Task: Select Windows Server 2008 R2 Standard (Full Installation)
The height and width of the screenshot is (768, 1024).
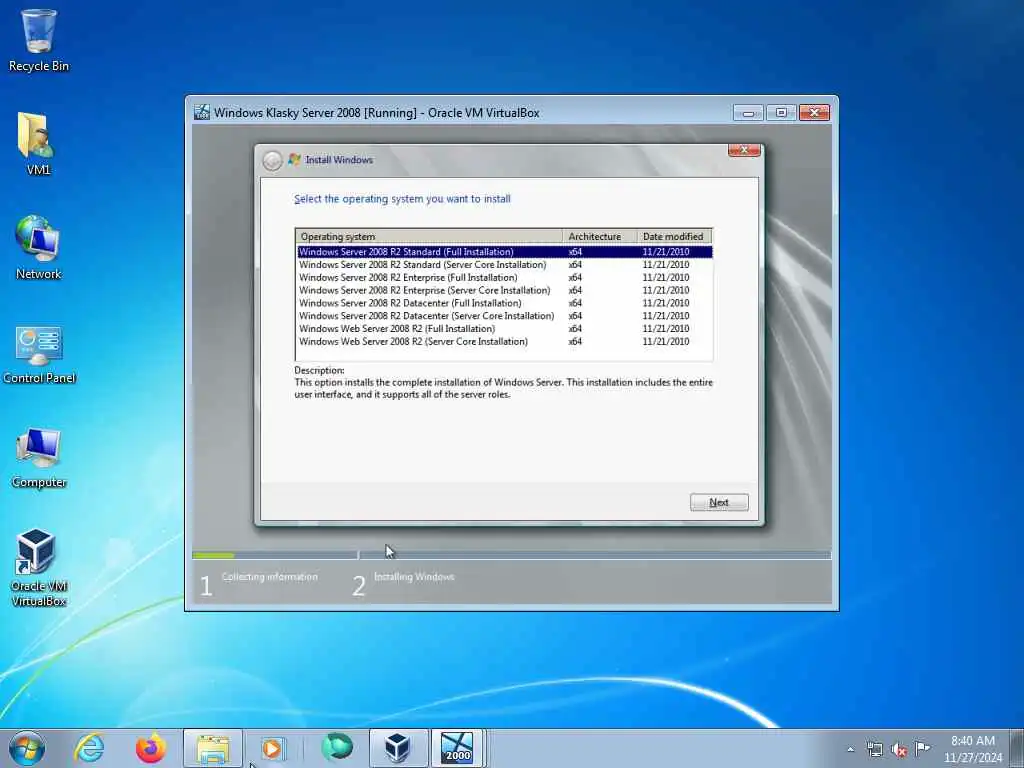Action: pos(504,251)
